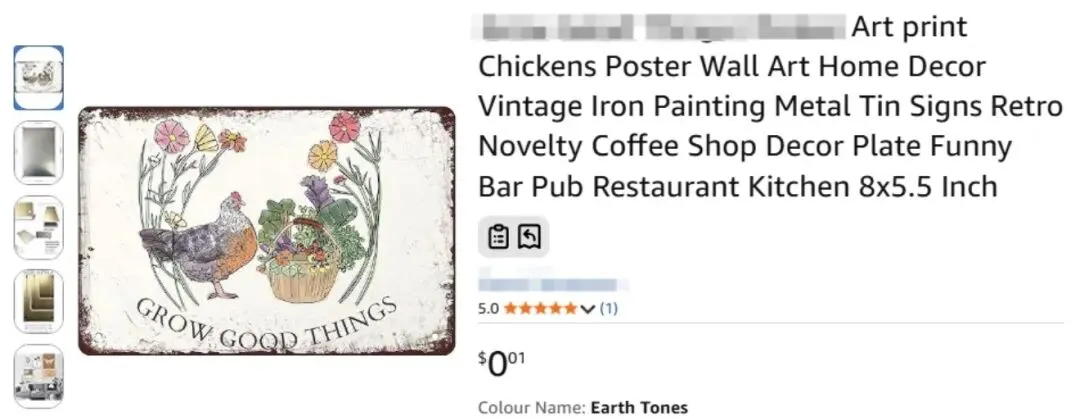Expand the star rating breakdown chevron
This screenshot has height=419, width=1080.
point(587,309)
